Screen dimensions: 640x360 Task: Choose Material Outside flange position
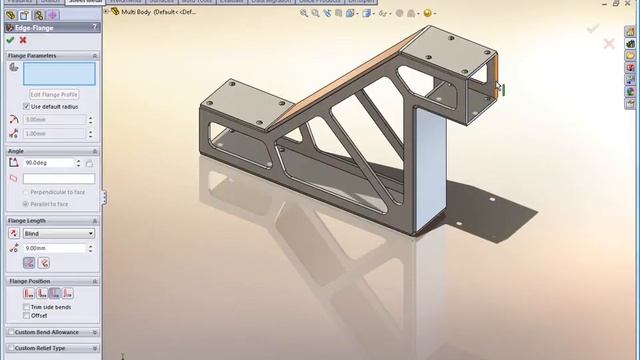pyautogui.click(x=42, y=293)
